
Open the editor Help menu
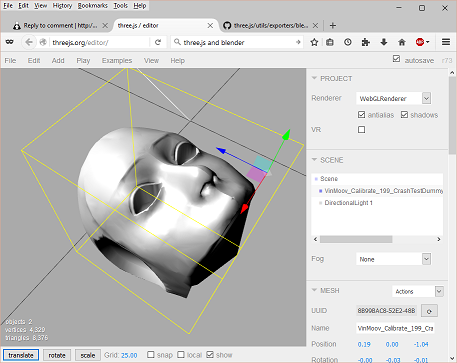(178, 60)
